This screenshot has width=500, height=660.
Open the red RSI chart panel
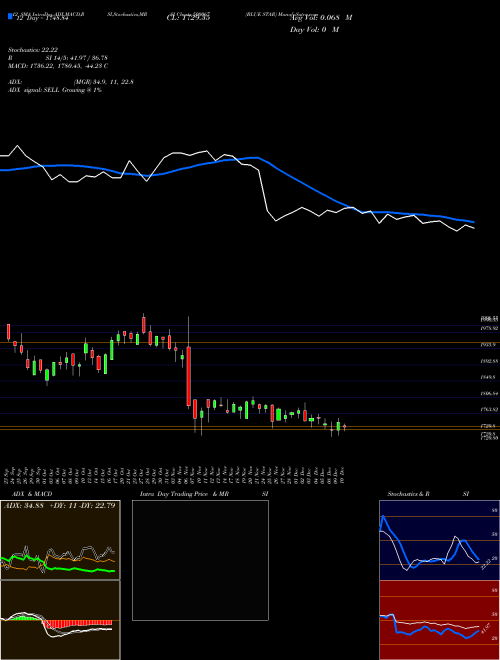(x=439, y=620)
